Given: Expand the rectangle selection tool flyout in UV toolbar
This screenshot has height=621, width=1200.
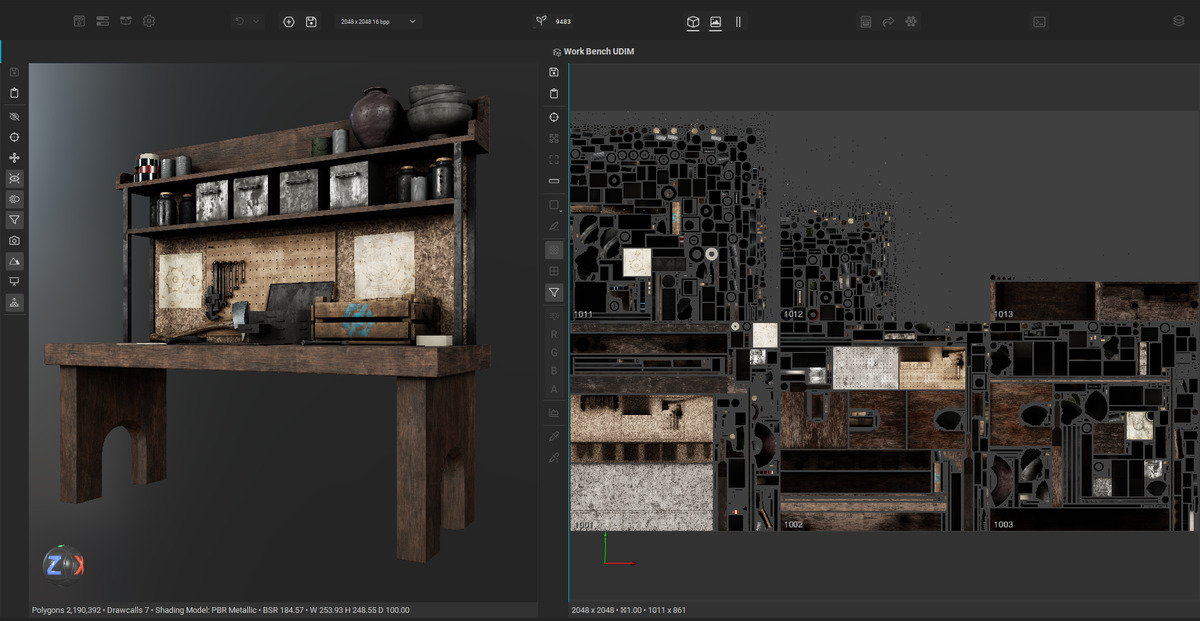Looking at the screenshot, I should coord(554,205).
